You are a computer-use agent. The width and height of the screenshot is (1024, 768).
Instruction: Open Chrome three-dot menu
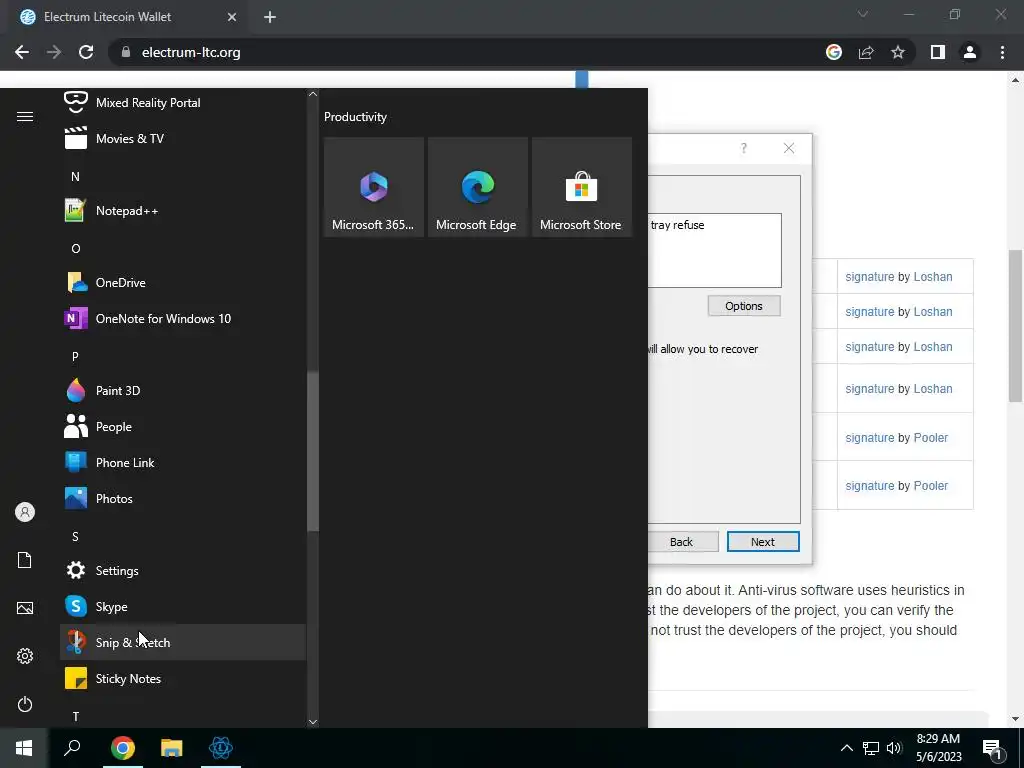point(1002,52)
